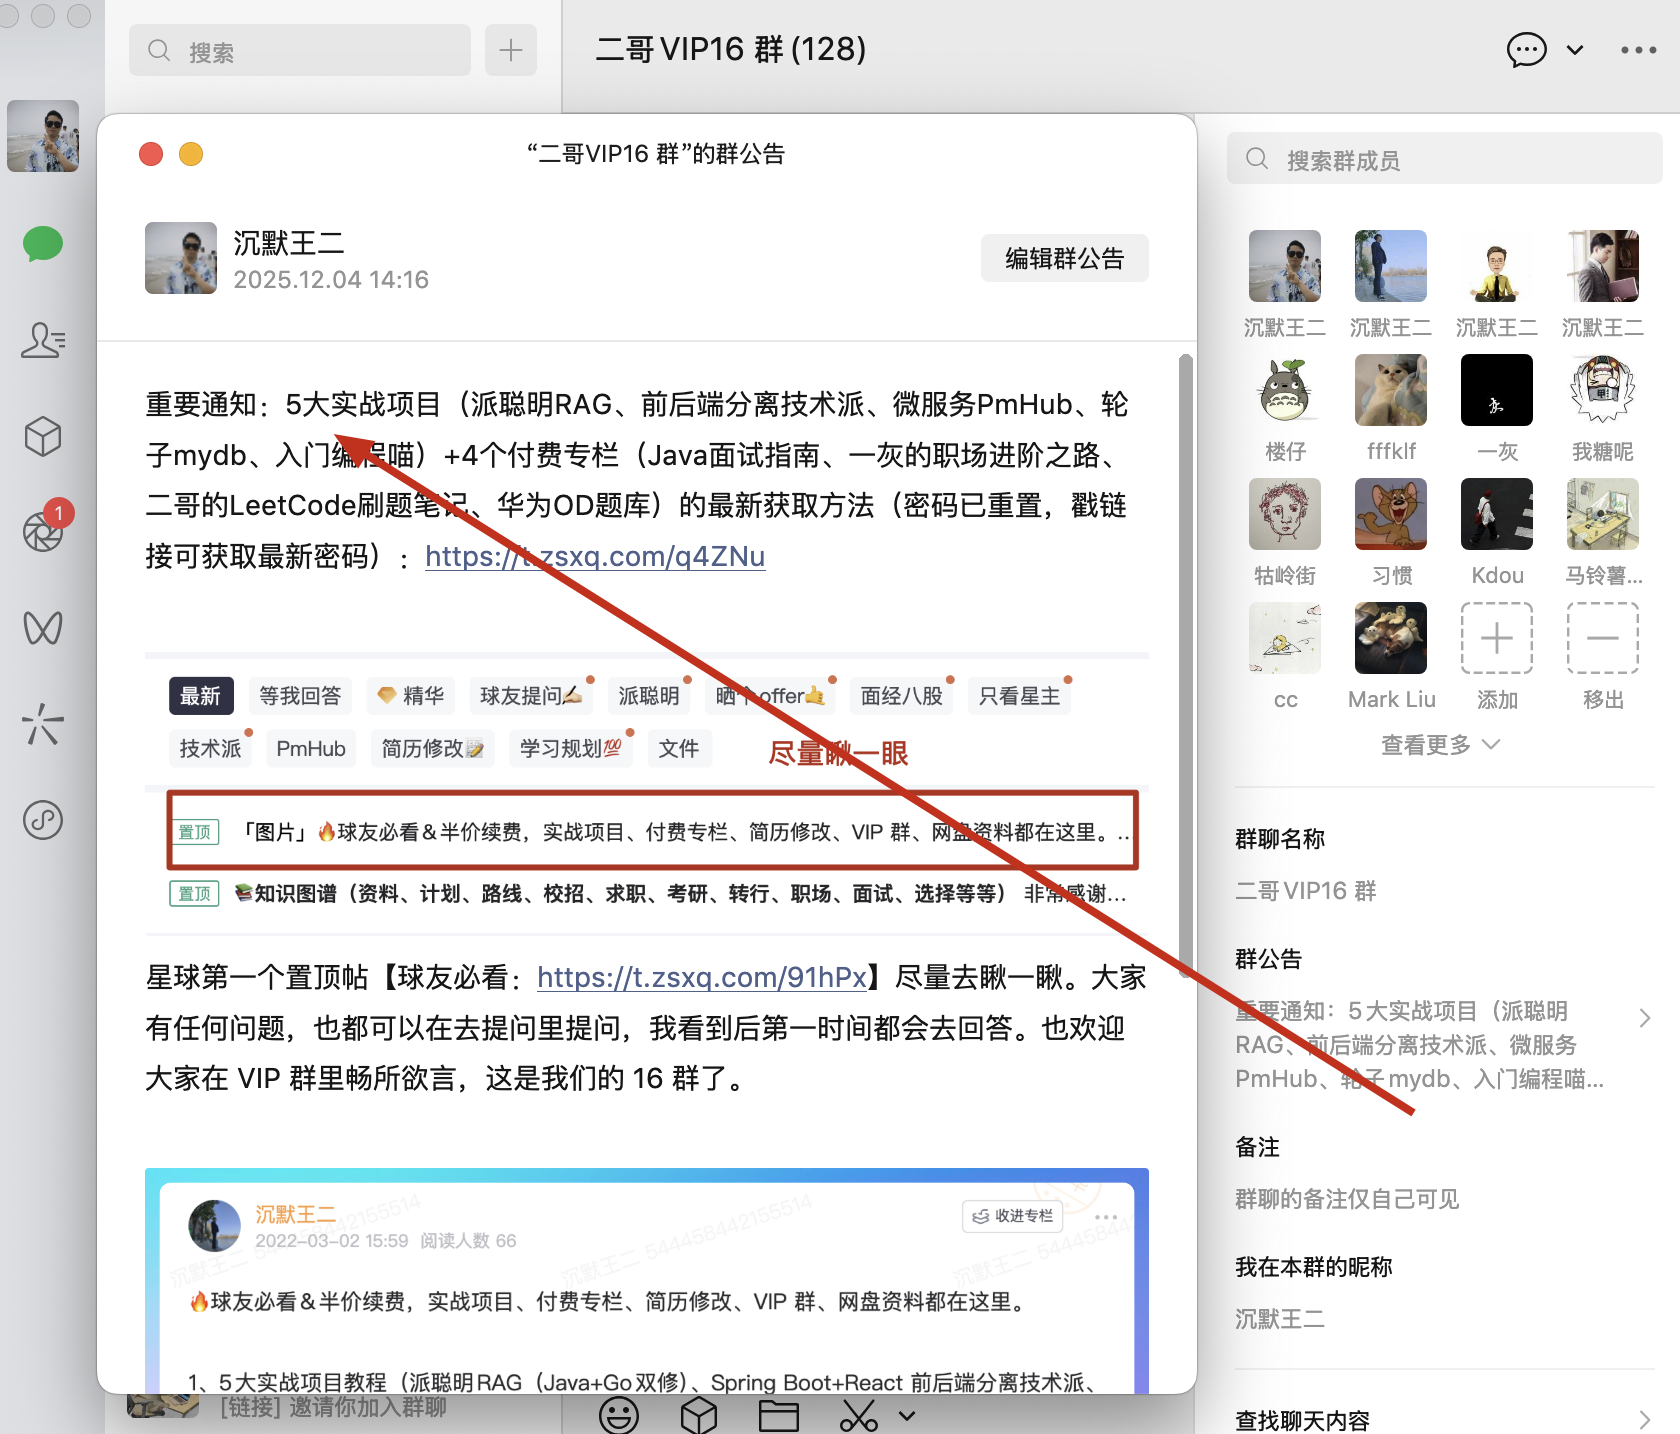Click the 编辑群公告 button

[1064, 258]
